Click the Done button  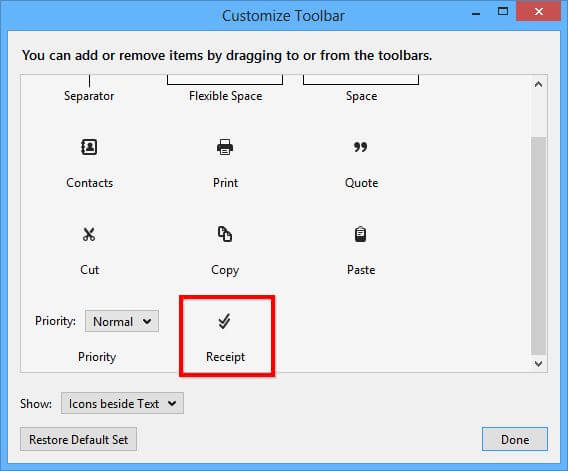tap(515, 439)
